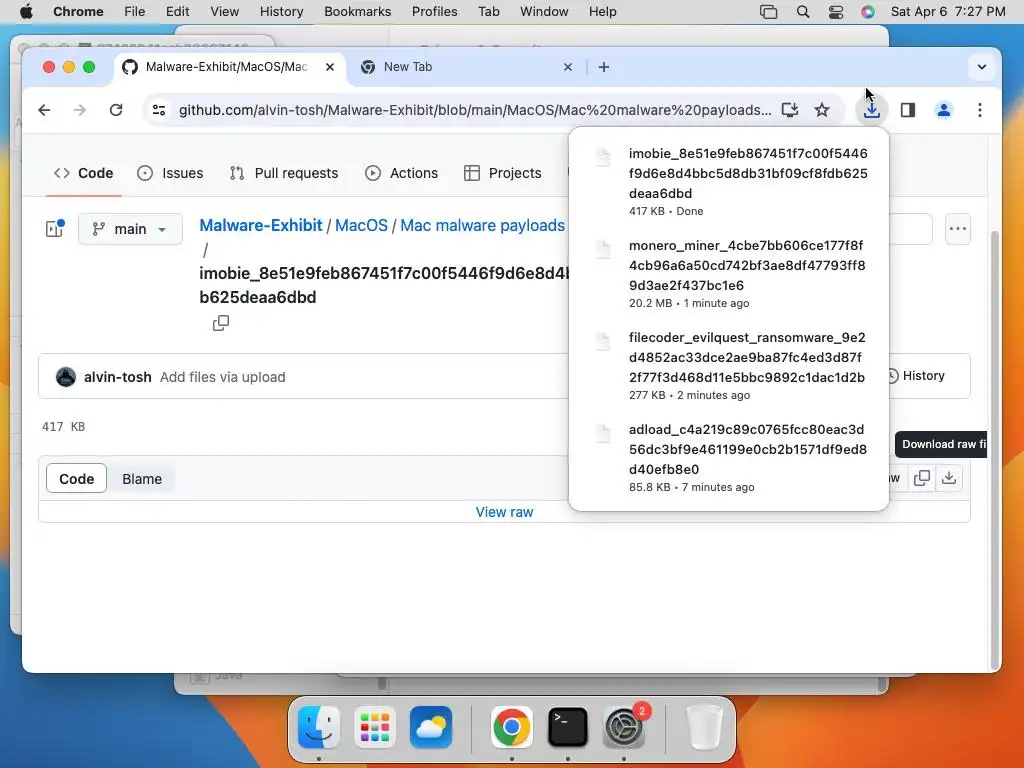Open the main branch dropdown
This screenshot has width=1024, height=768.
[x=130, y=229]
